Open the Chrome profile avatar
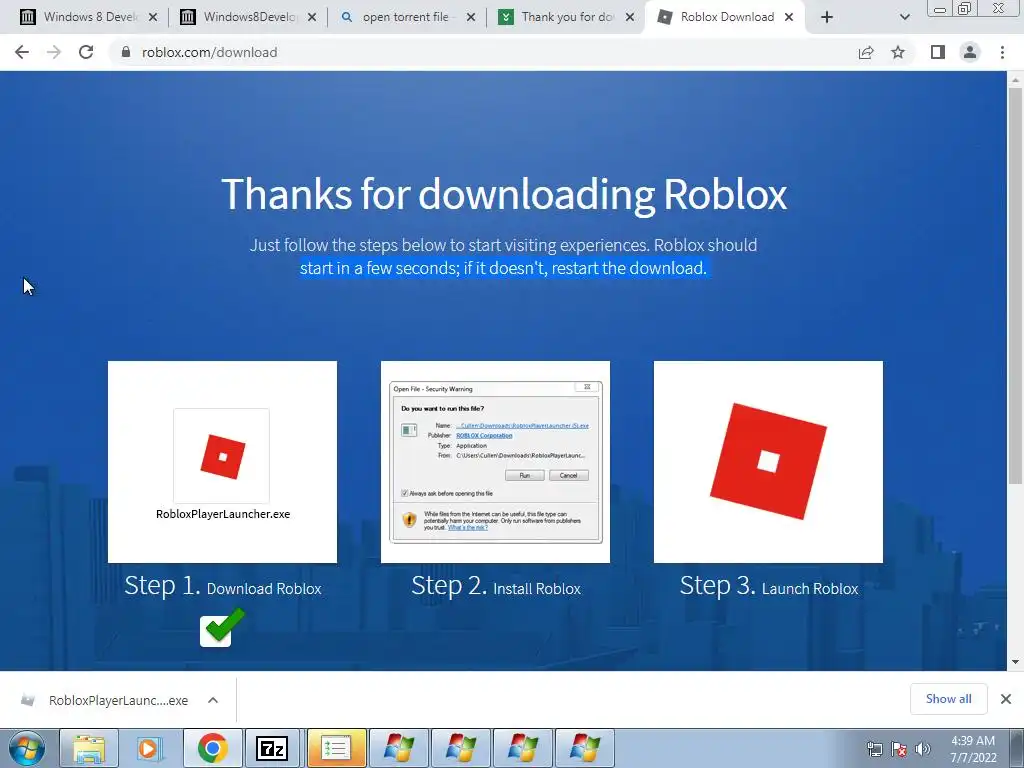Screen dimensions: 1024x768 (x=970, y=52)
